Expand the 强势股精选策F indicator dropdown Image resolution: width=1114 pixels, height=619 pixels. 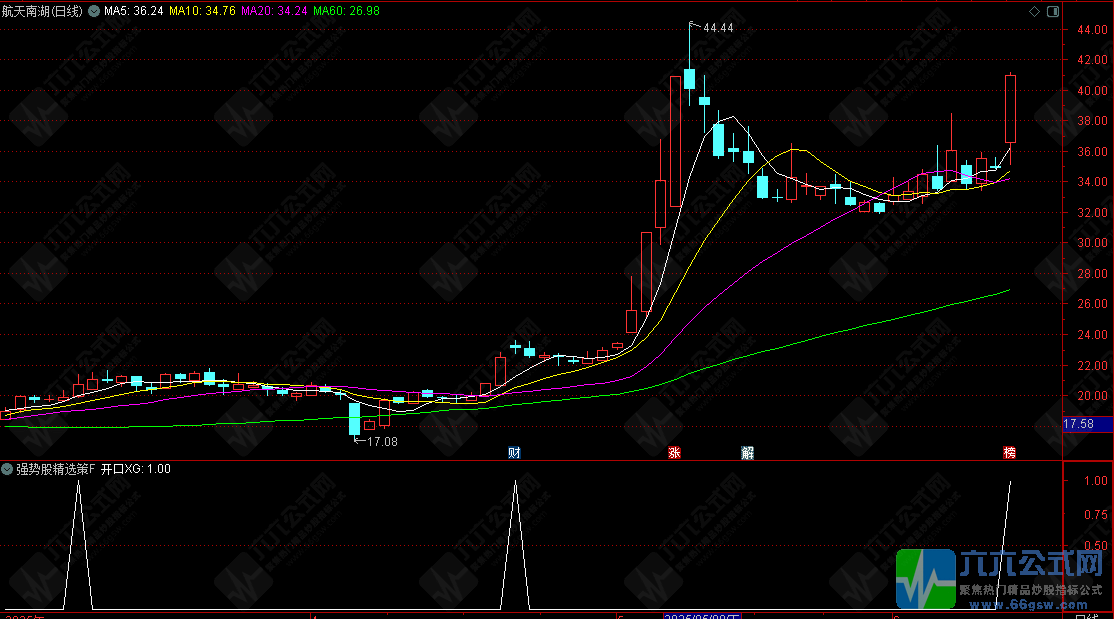(x=7, y=469)
